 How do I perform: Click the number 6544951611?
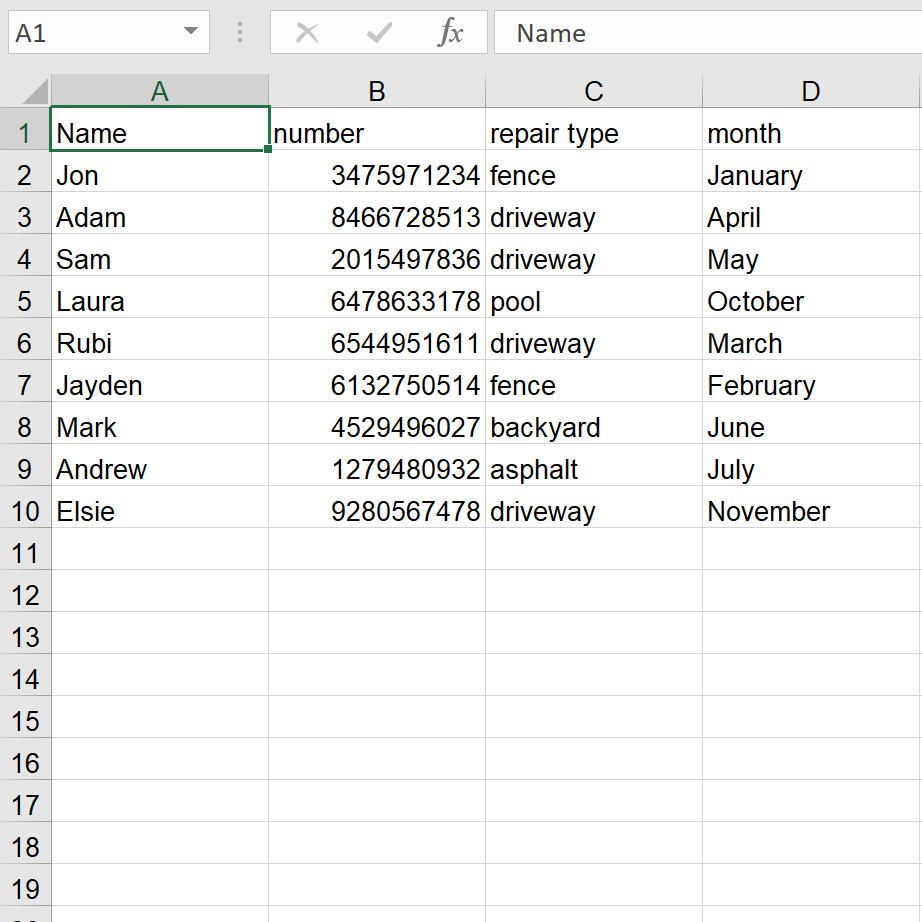click(377, 339)
